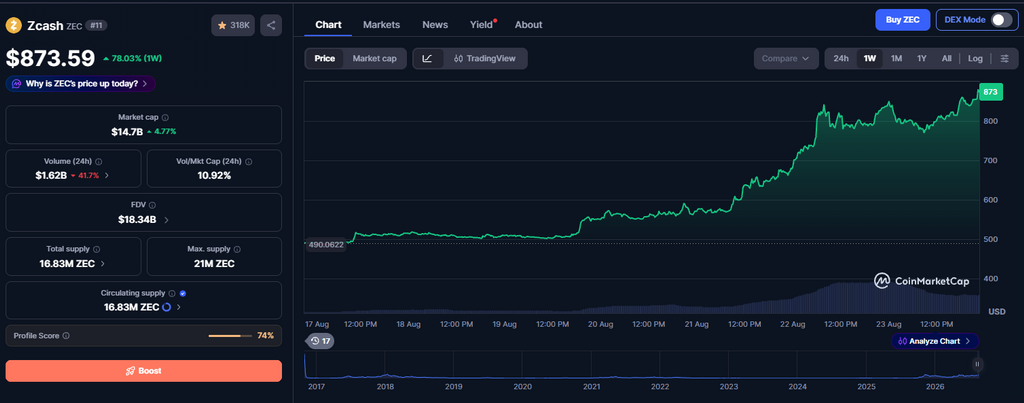Click the 10.92% Vol/Mkt Cap value
This screenshot has width=1024, height=403.
(215, 175)
